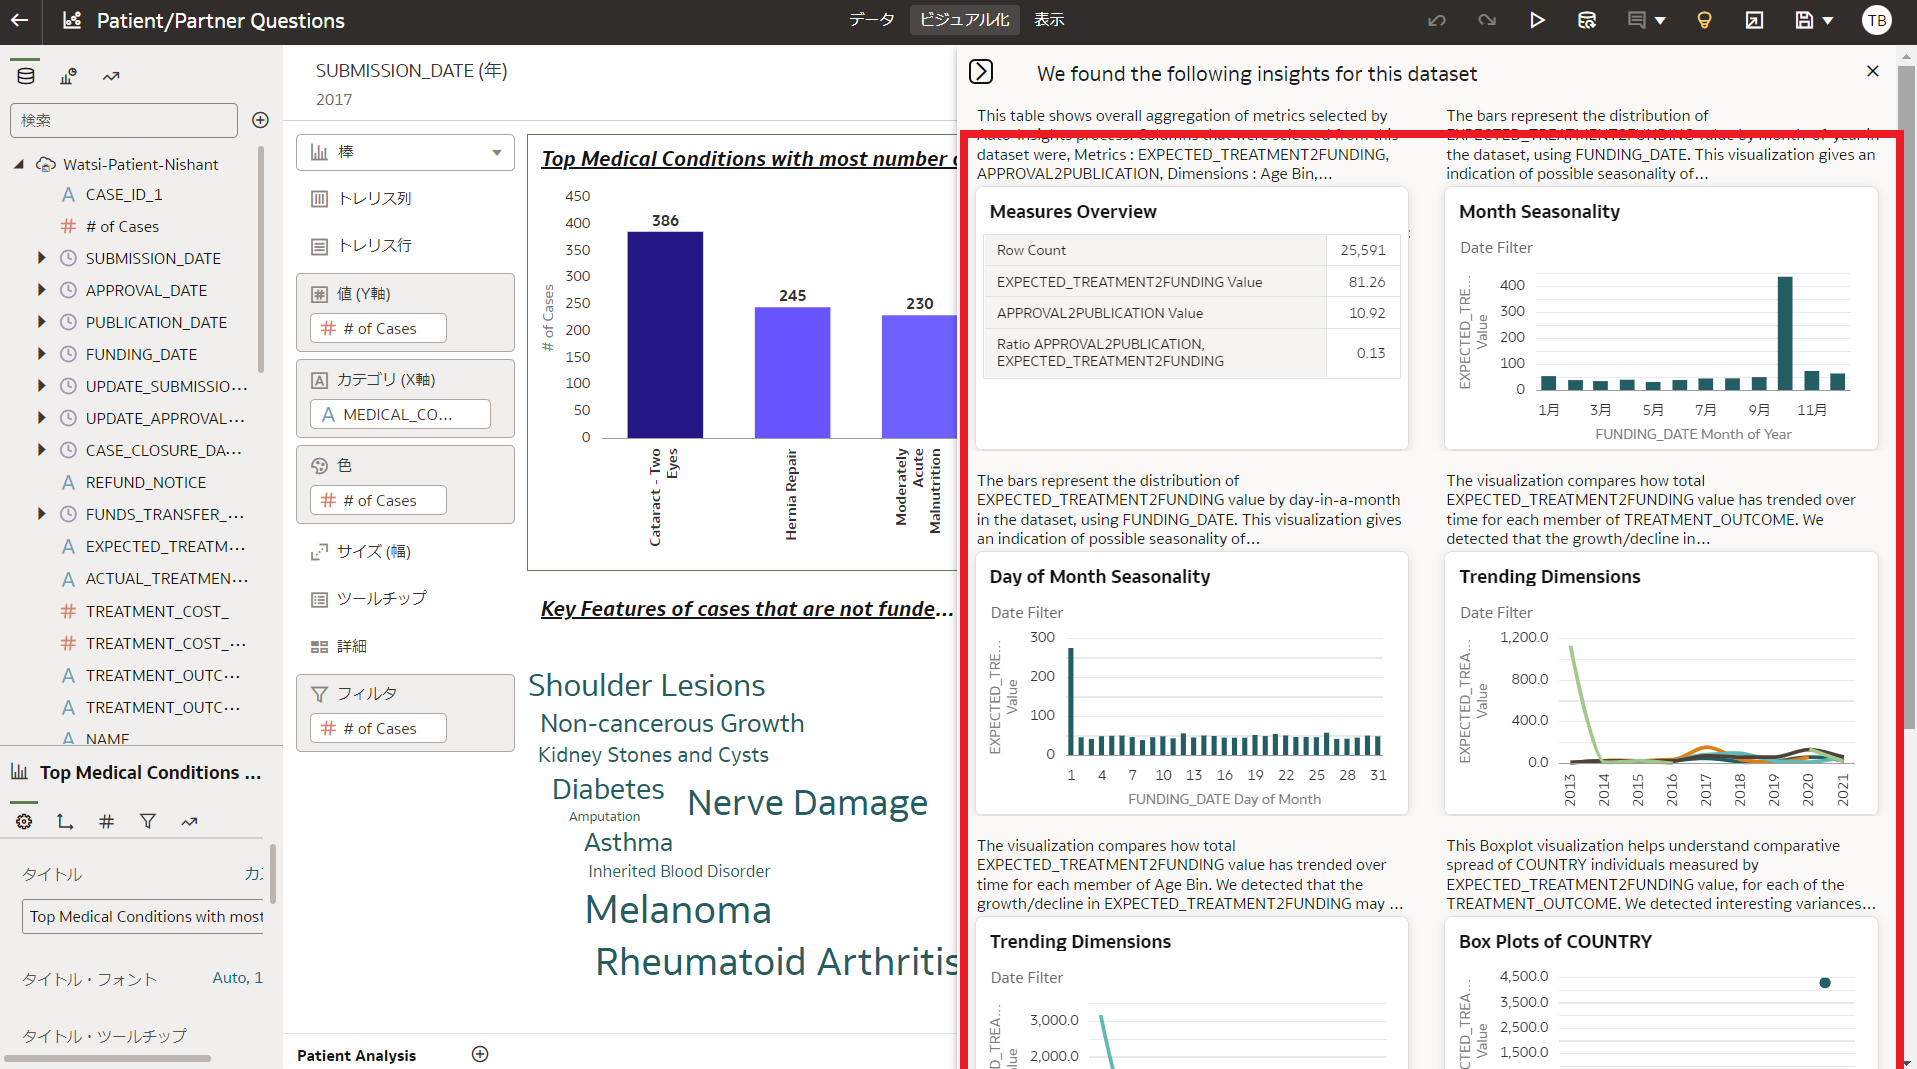
Task: Open General properties gear tab
Action: tap(24, 821)
